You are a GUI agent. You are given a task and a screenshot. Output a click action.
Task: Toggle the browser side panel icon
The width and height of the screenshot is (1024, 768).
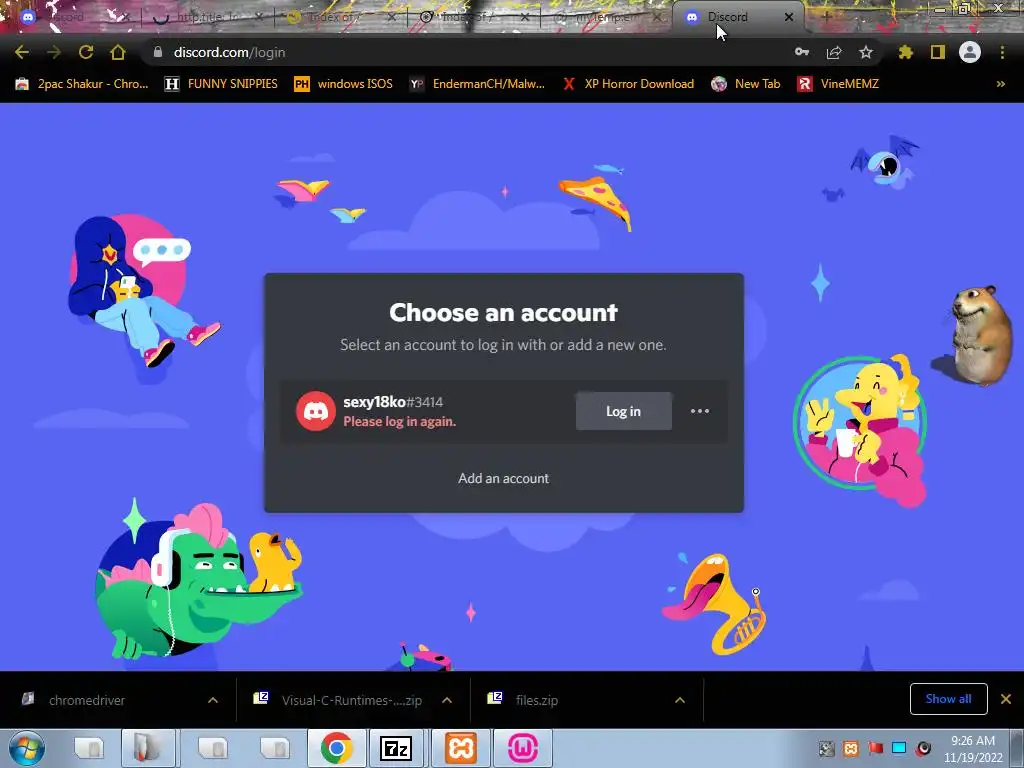tap(938, 52)
